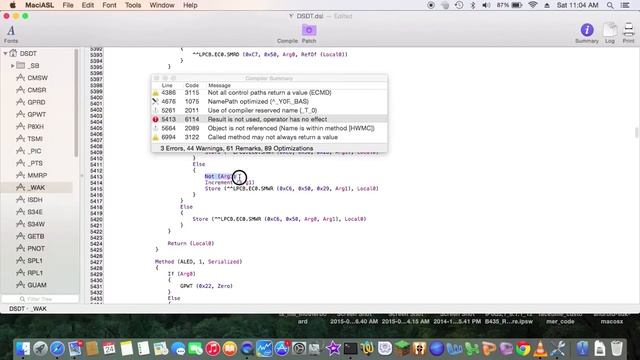The height and width of the screenshot is (360, 640).
Task: Open the Font menu
Action: click(x=109, y=5)
